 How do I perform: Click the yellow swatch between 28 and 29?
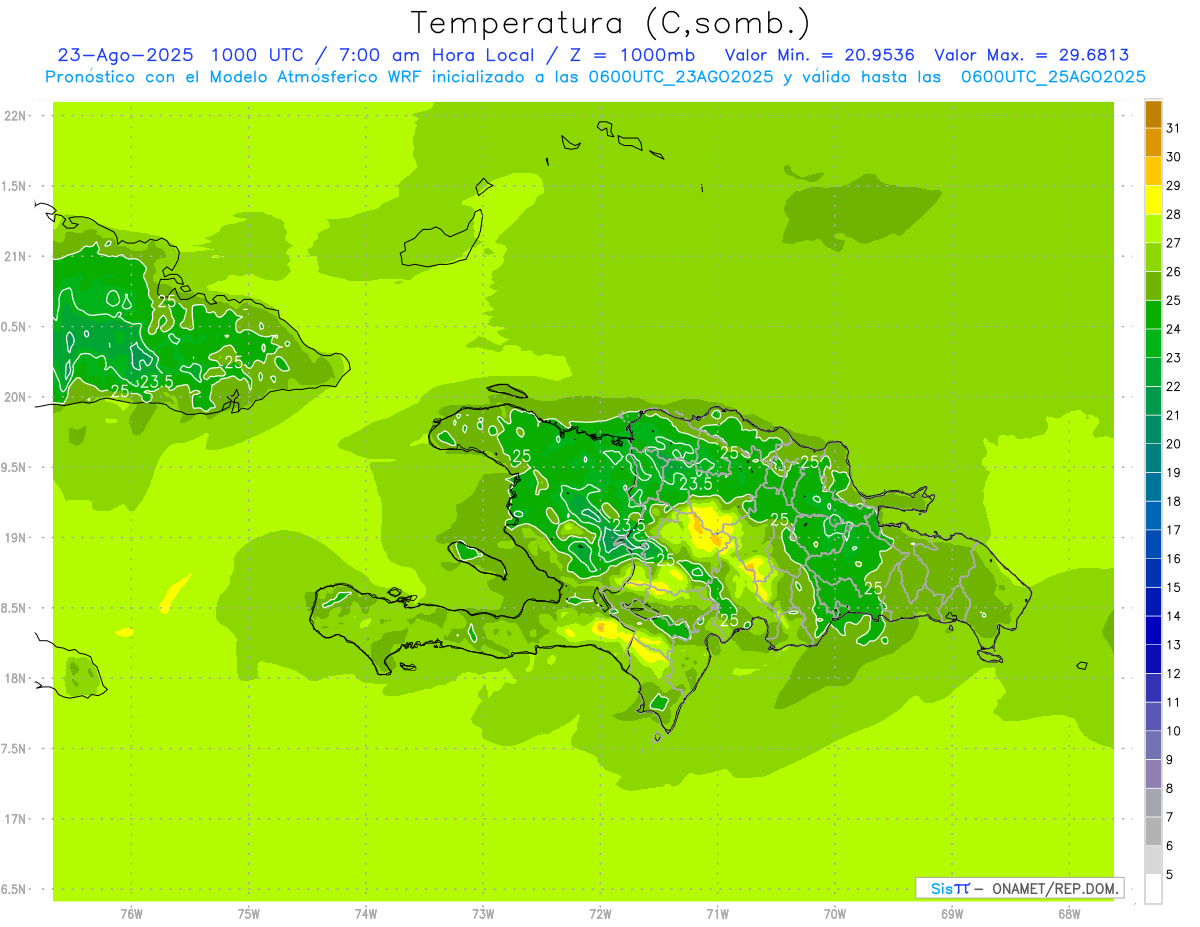(1153, 200)
